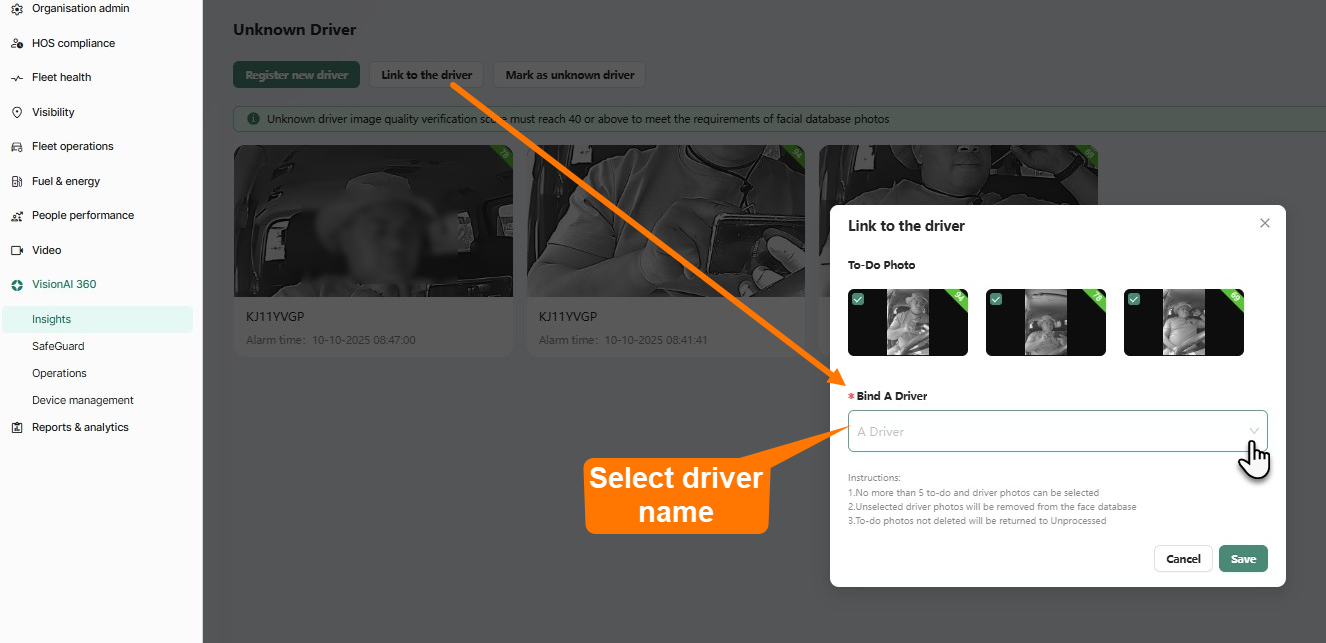Switch to the SafeGuard section
This screenshot has width=1326, height=643.
(x=59, y=346)
